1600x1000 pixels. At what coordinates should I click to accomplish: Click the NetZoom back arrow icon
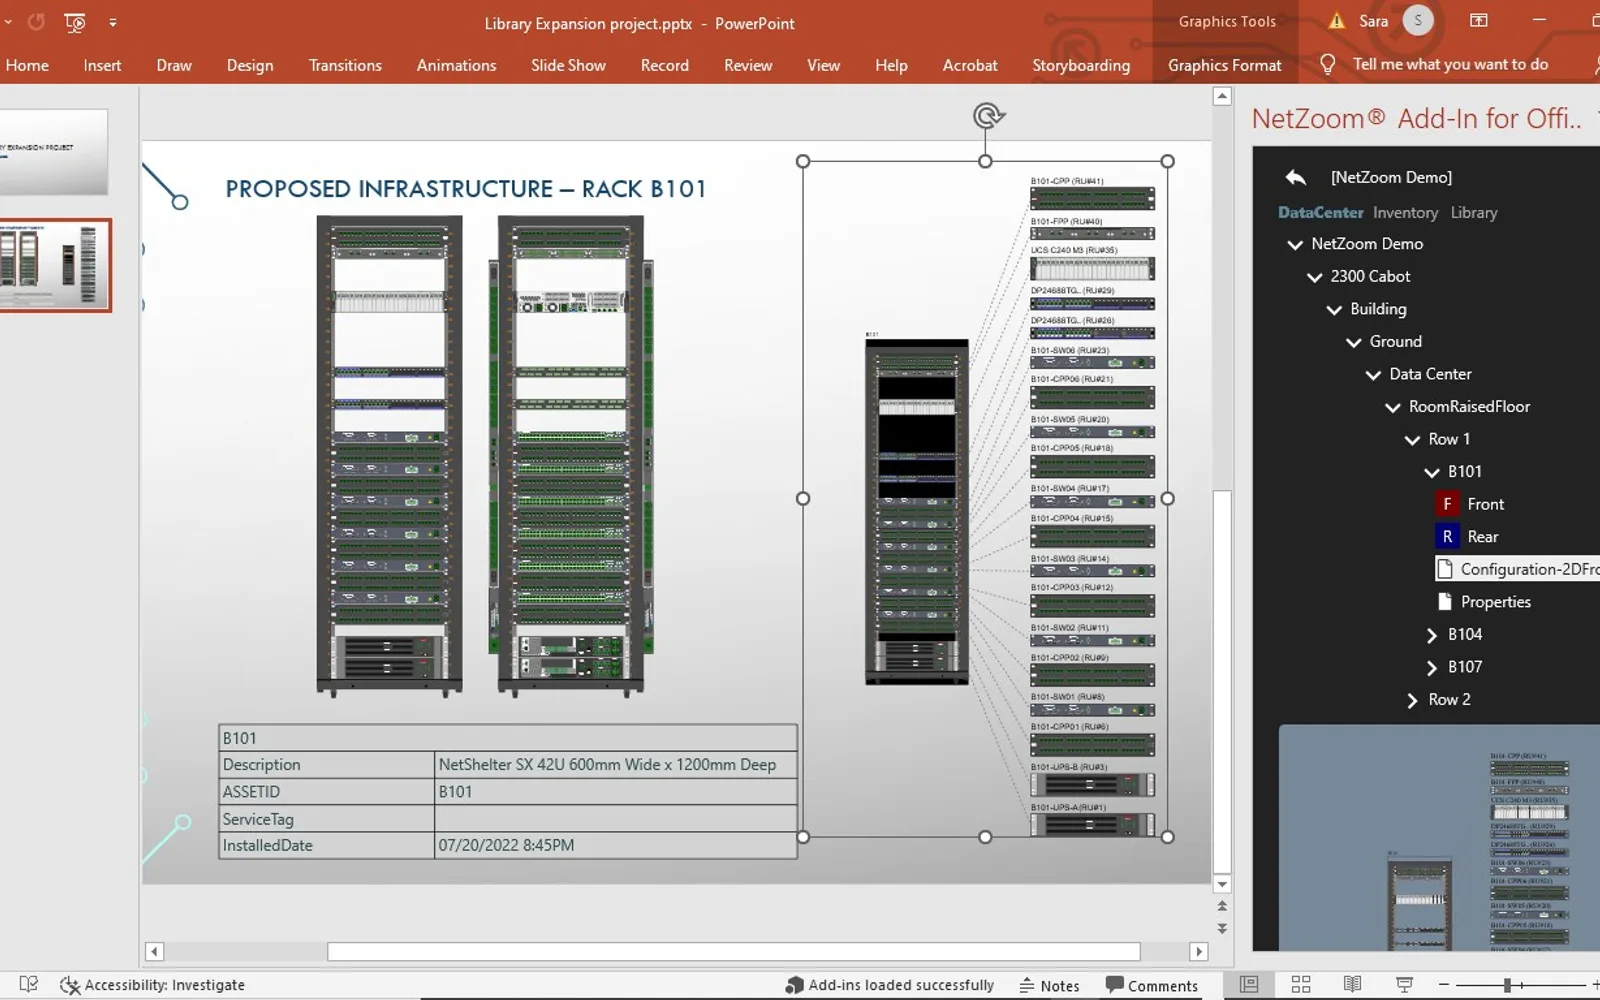pyautogui.click(x=1295, y=177)
